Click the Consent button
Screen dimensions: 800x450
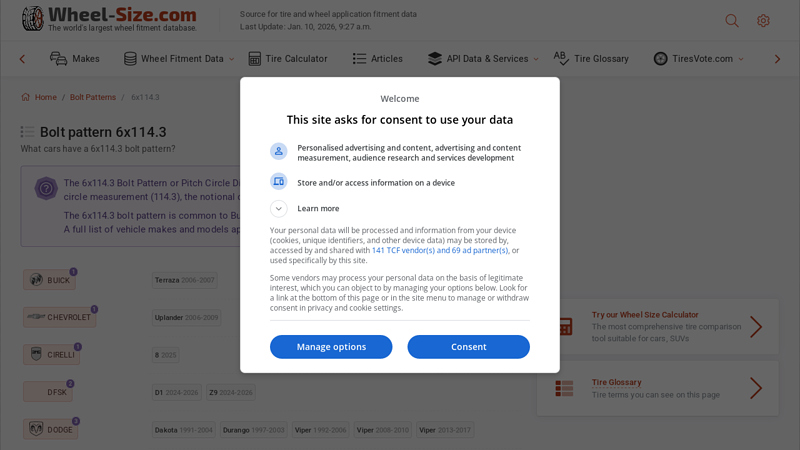(x=468, y=347)
